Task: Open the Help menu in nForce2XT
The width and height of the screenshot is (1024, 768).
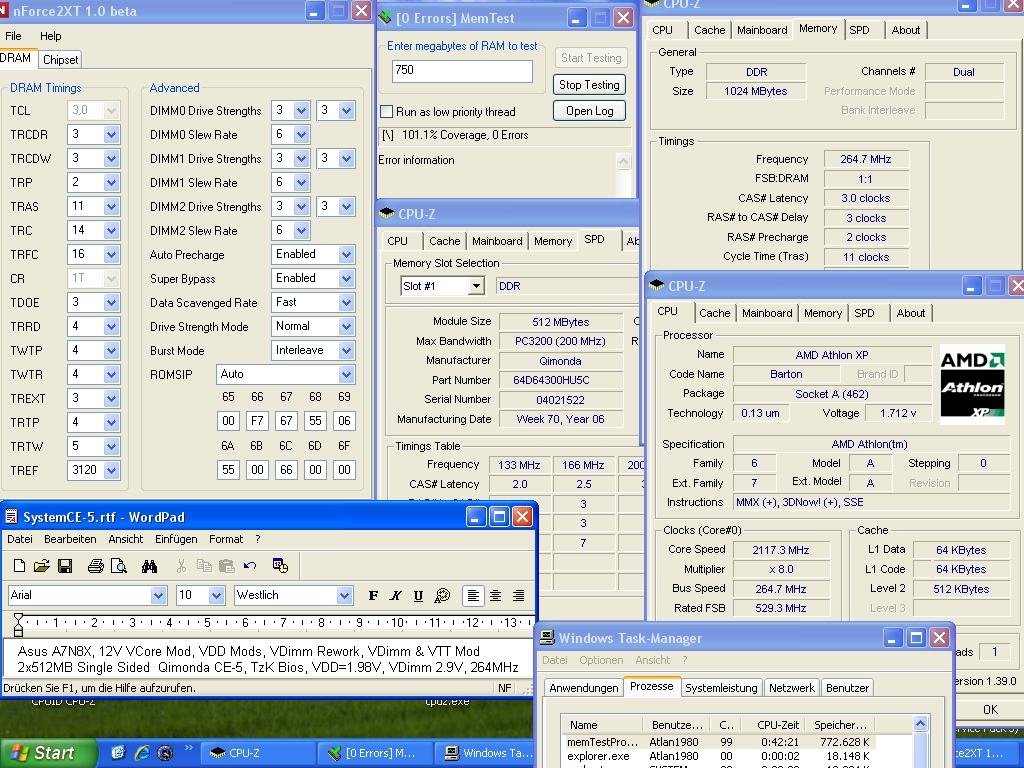Action: pos(50,36)
